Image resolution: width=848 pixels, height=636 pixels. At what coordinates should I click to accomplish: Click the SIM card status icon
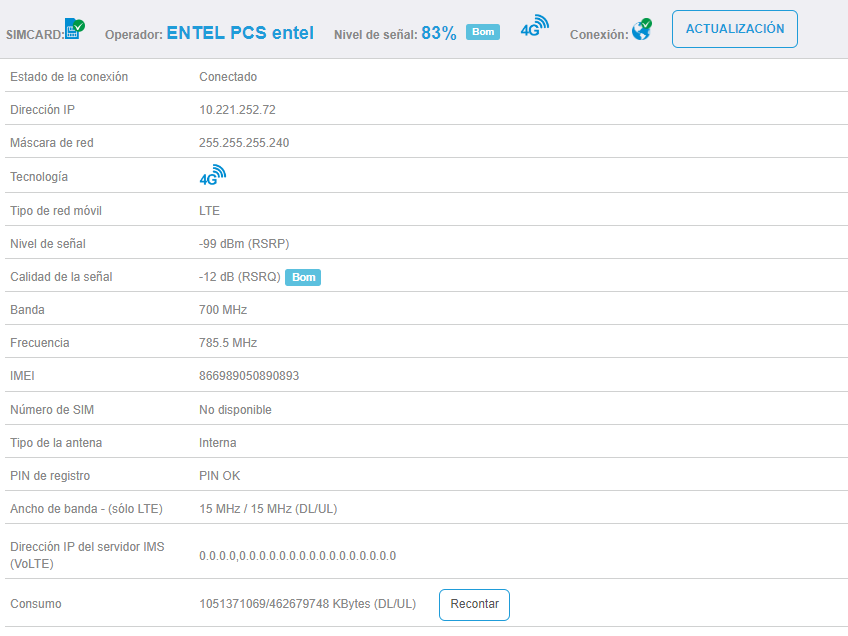[75, 28]
